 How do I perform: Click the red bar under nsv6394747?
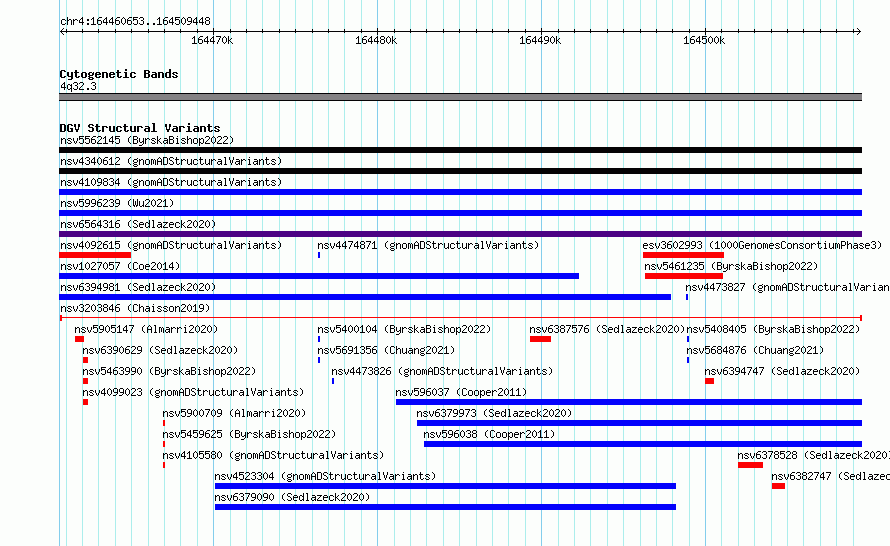coord(710,381)
